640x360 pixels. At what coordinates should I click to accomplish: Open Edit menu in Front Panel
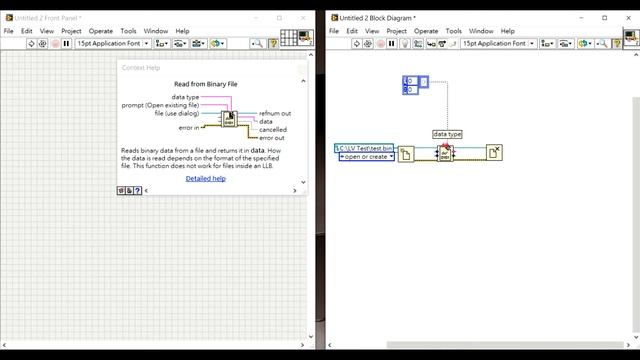[27, 31]
